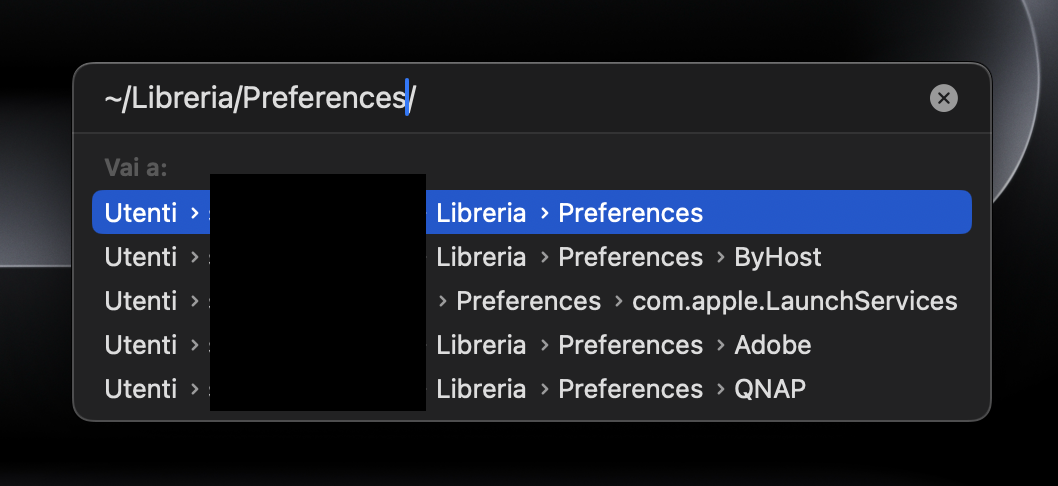Click the chevron right before ByHost
This screenshot has height=486, width=1058.
point(719,258)
